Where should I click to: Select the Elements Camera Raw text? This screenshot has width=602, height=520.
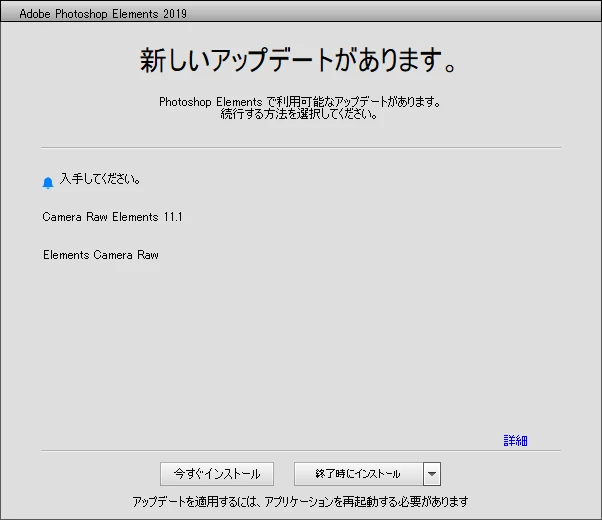click(x=101, y=255)
